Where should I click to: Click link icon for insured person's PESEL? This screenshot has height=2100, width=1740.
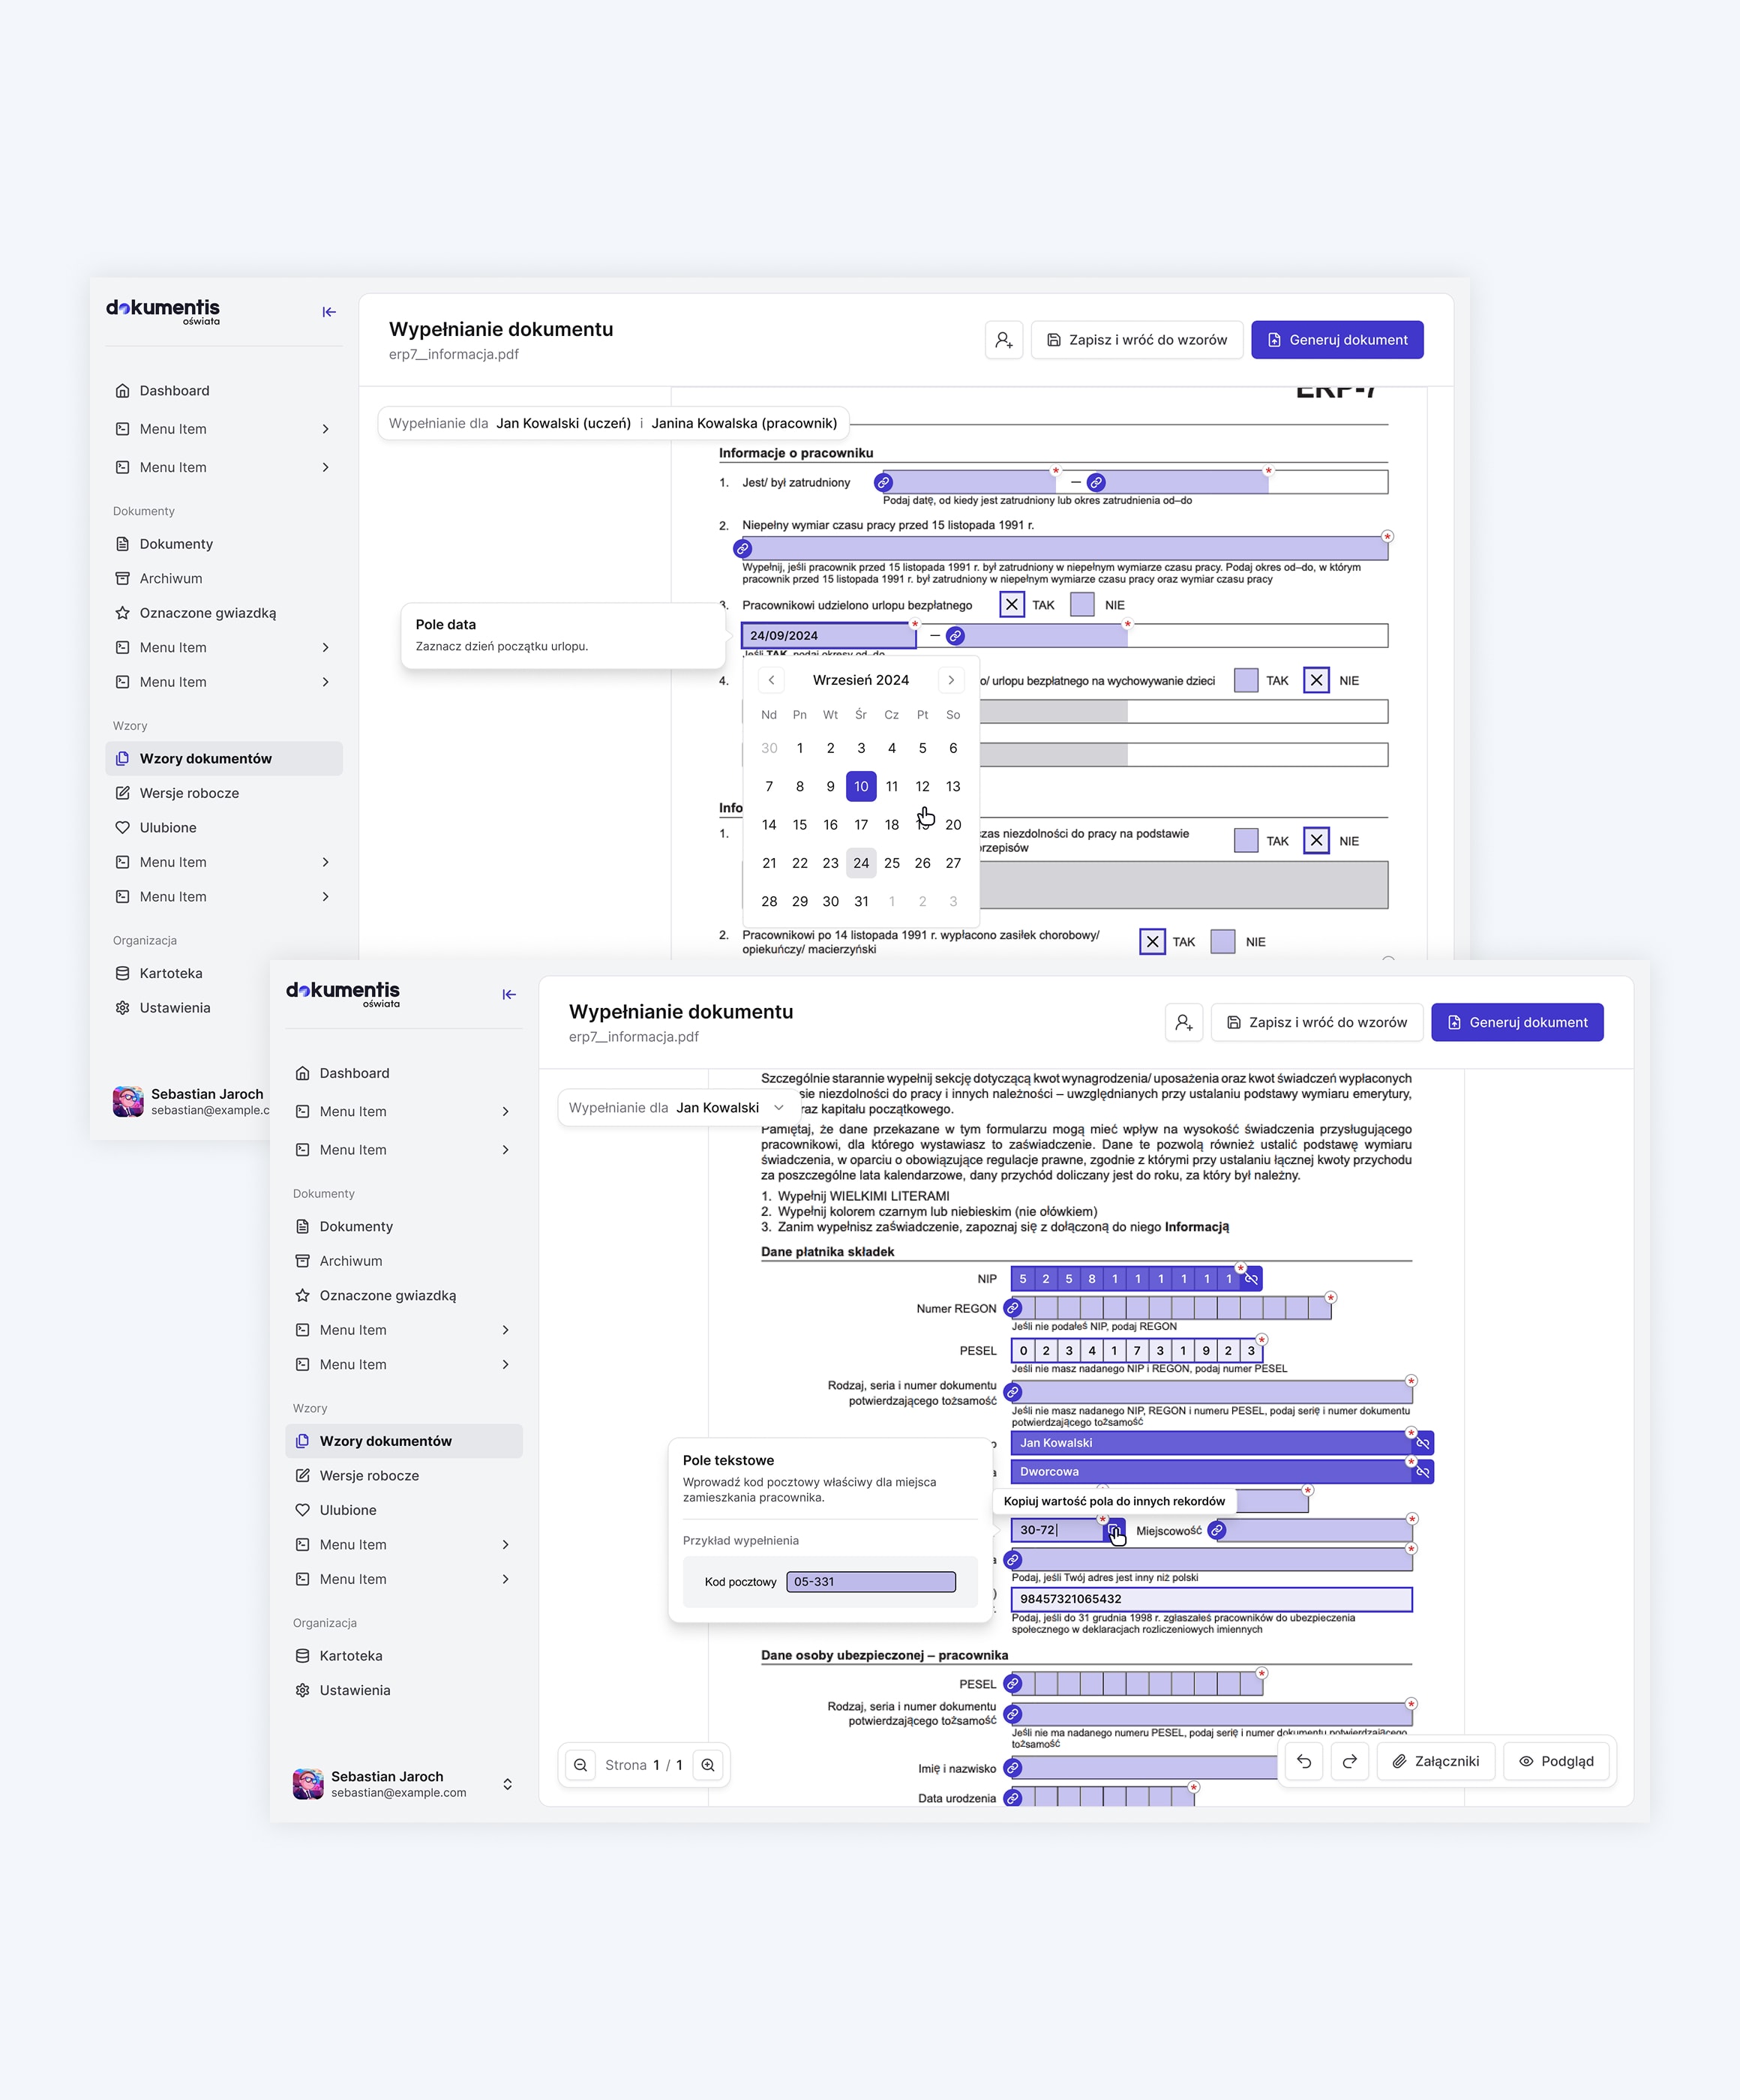1013,1684
